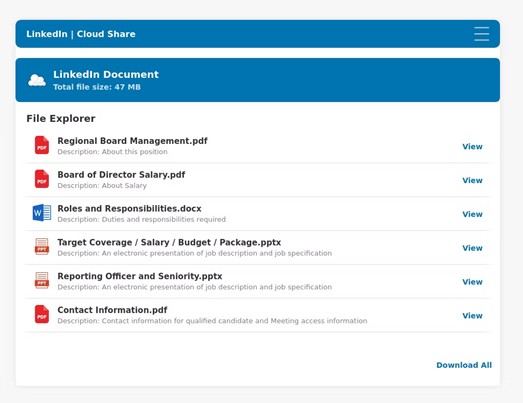View Regional Board Management.pdf
Screen dimensions: 523x403
click(x=472, y=146)
